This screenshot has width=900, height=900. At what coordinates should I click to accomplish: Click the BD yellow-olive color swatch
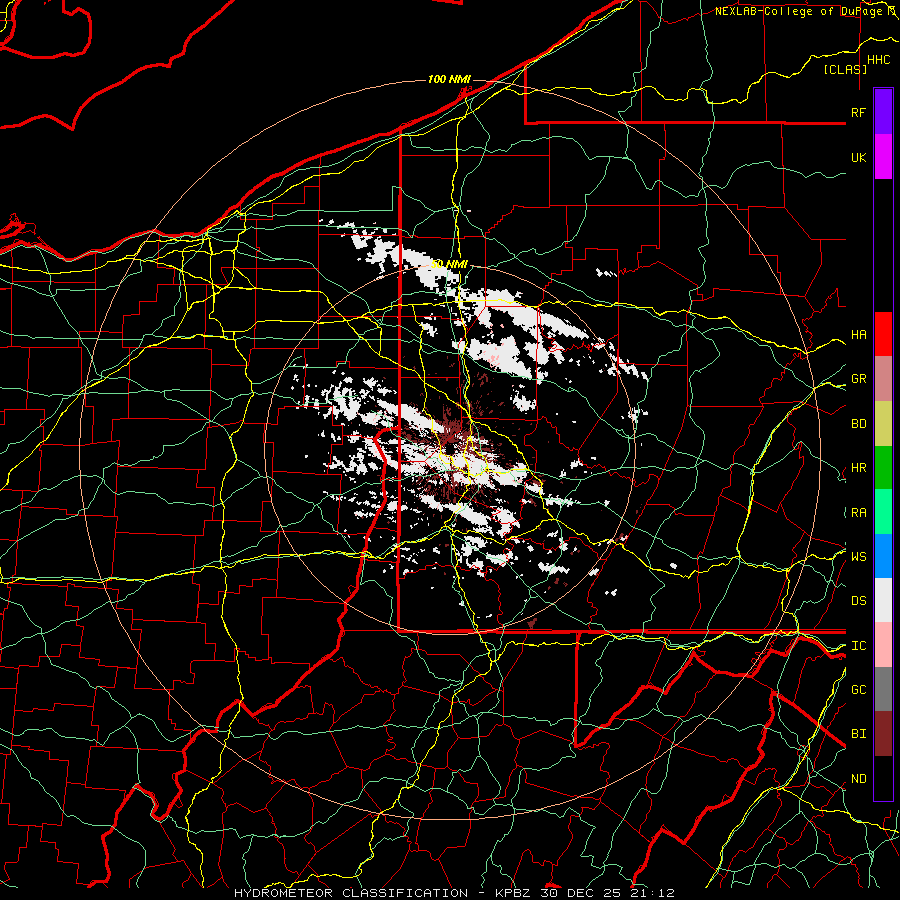pos(883,423)
